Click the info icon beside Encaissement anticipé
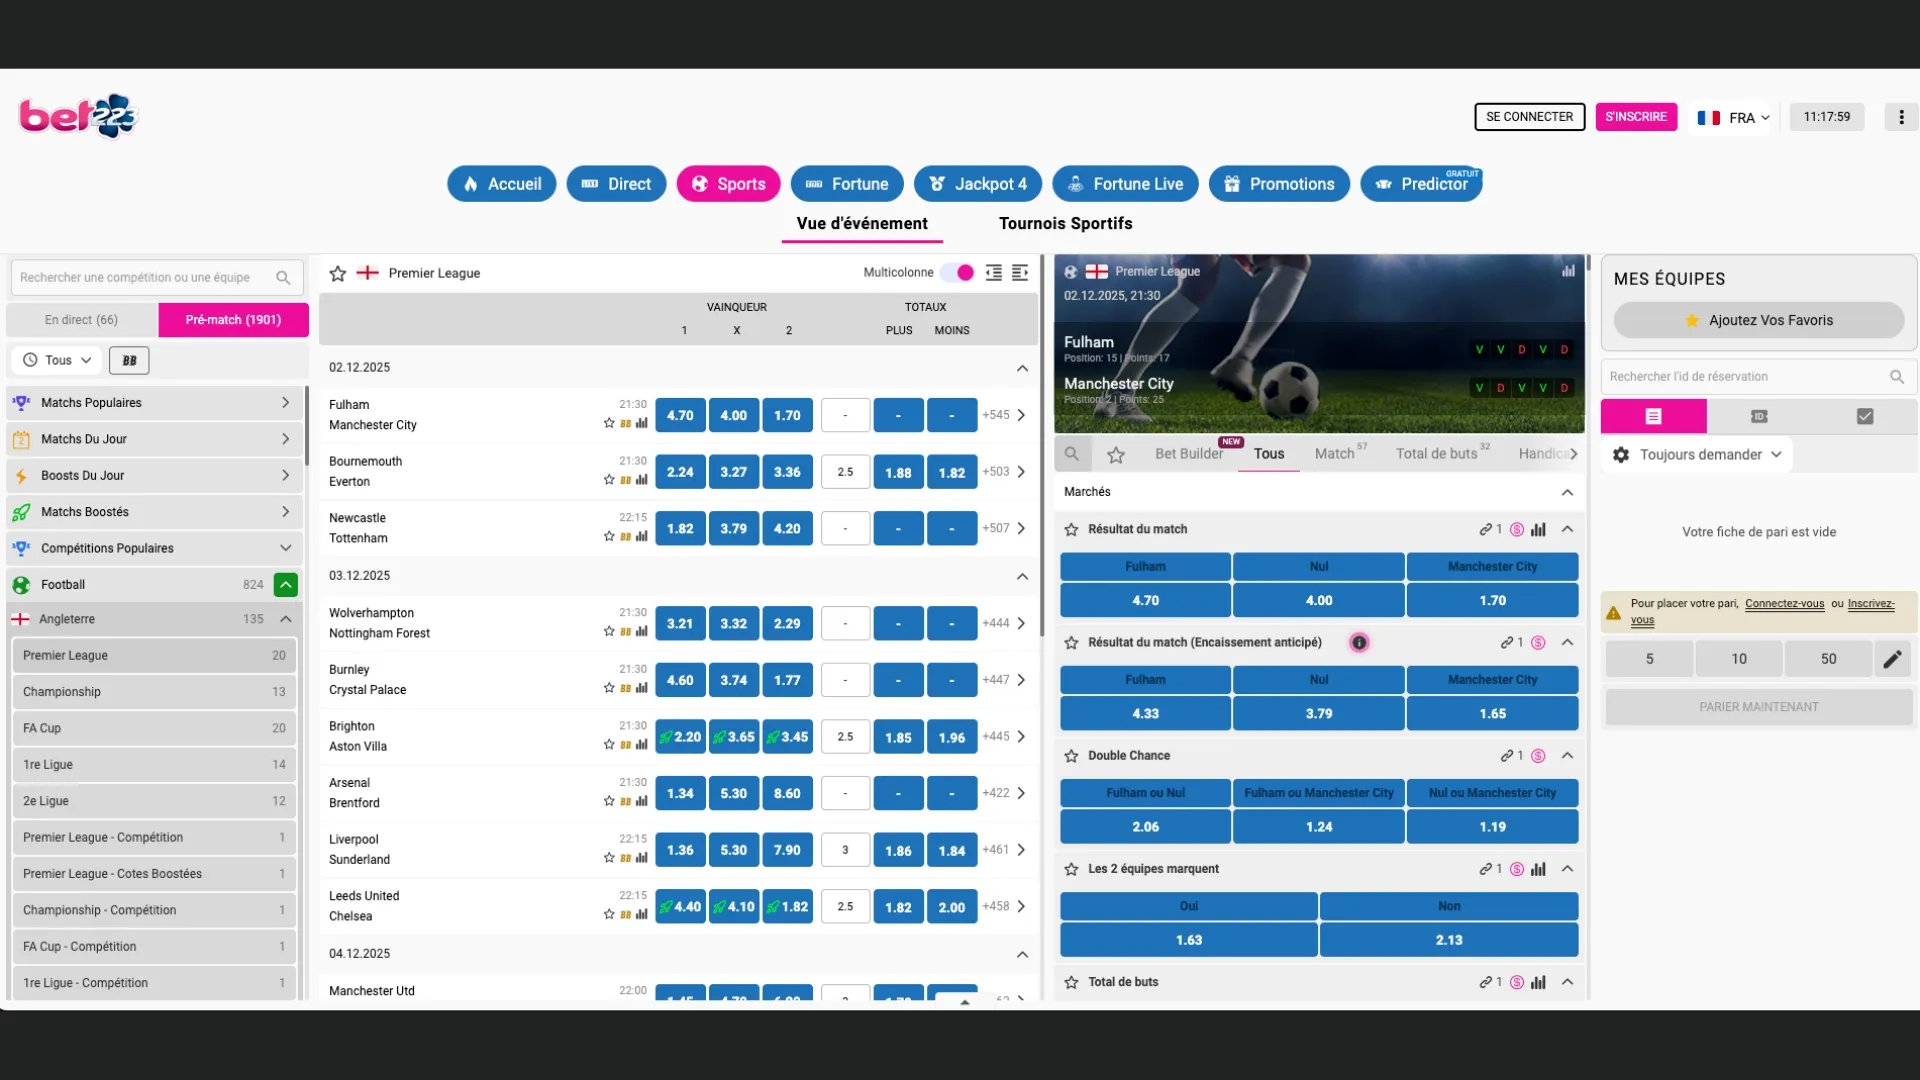The width and height of the screenshot is (1920, 1080). (x=1359, y=642)
